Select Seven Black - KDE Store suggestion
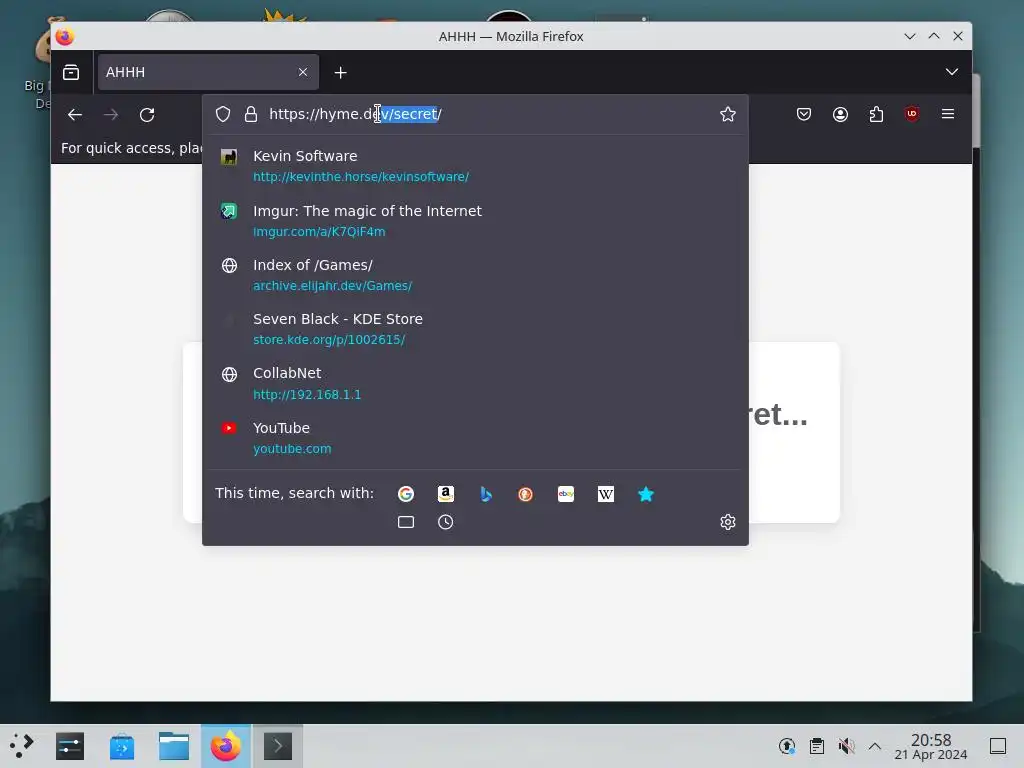 [475, 329]
